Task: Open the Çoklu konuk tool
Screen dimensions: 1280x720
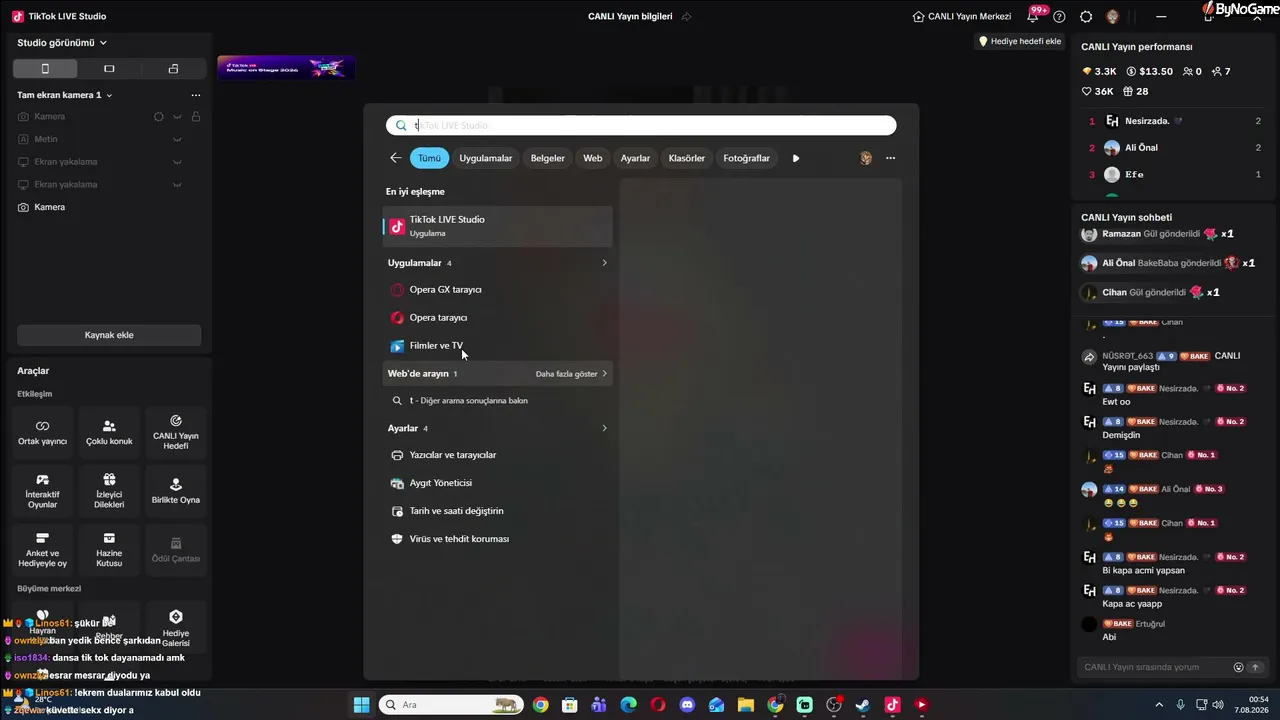Action: point(109,432)
